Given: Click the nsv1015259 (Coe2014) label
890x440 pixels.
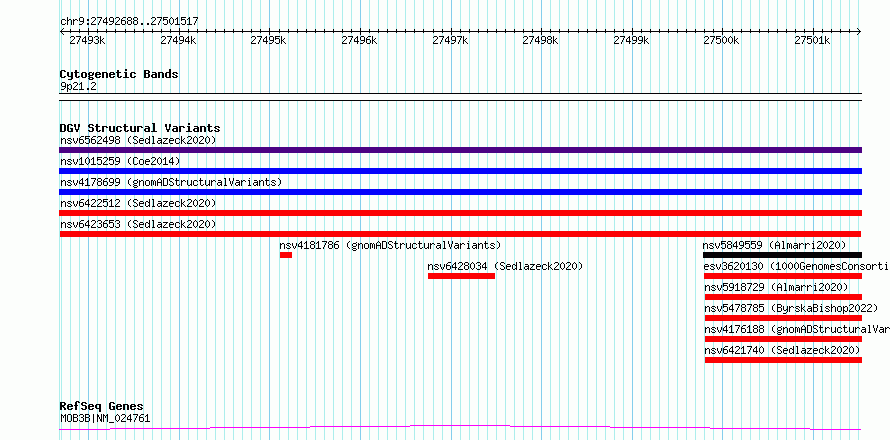Looking at the screenshot, I should tap(120, 161).
